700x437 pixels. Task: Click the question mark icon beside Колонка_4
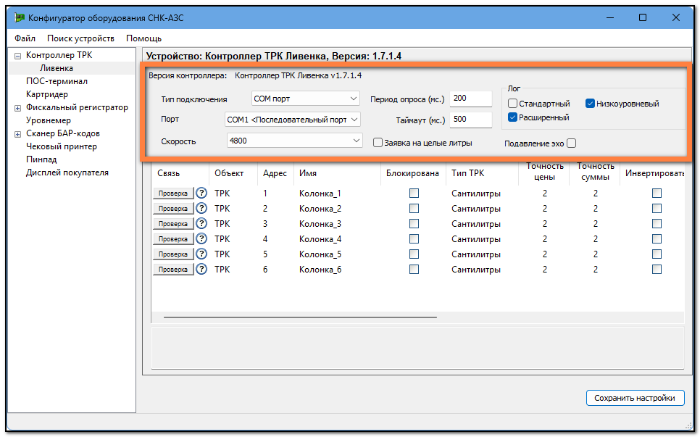[201, 239]
